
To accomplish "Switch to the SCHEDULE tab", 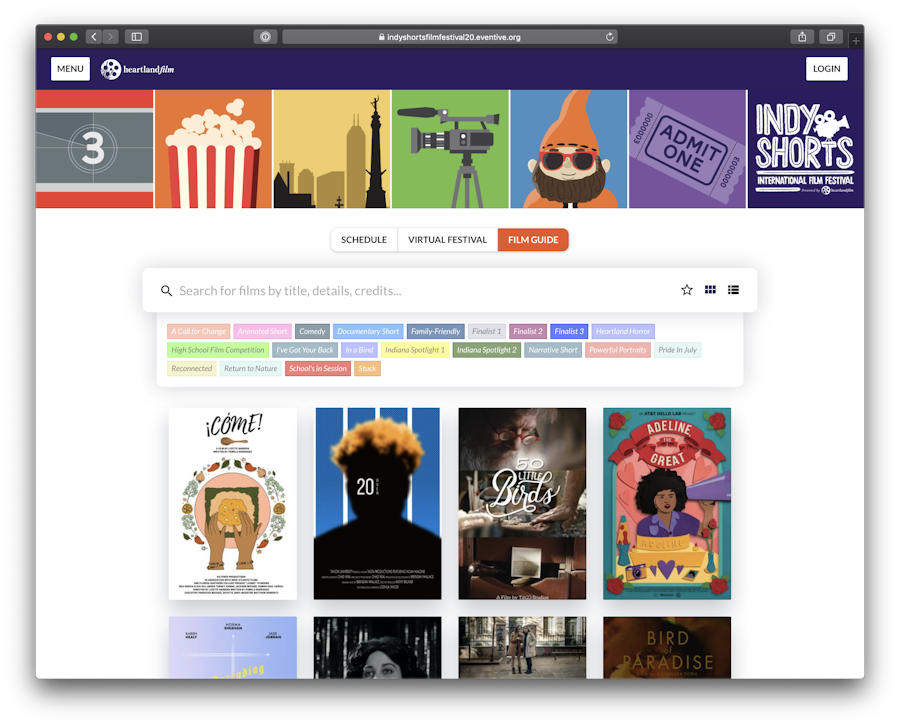I will tap(363, 239).
